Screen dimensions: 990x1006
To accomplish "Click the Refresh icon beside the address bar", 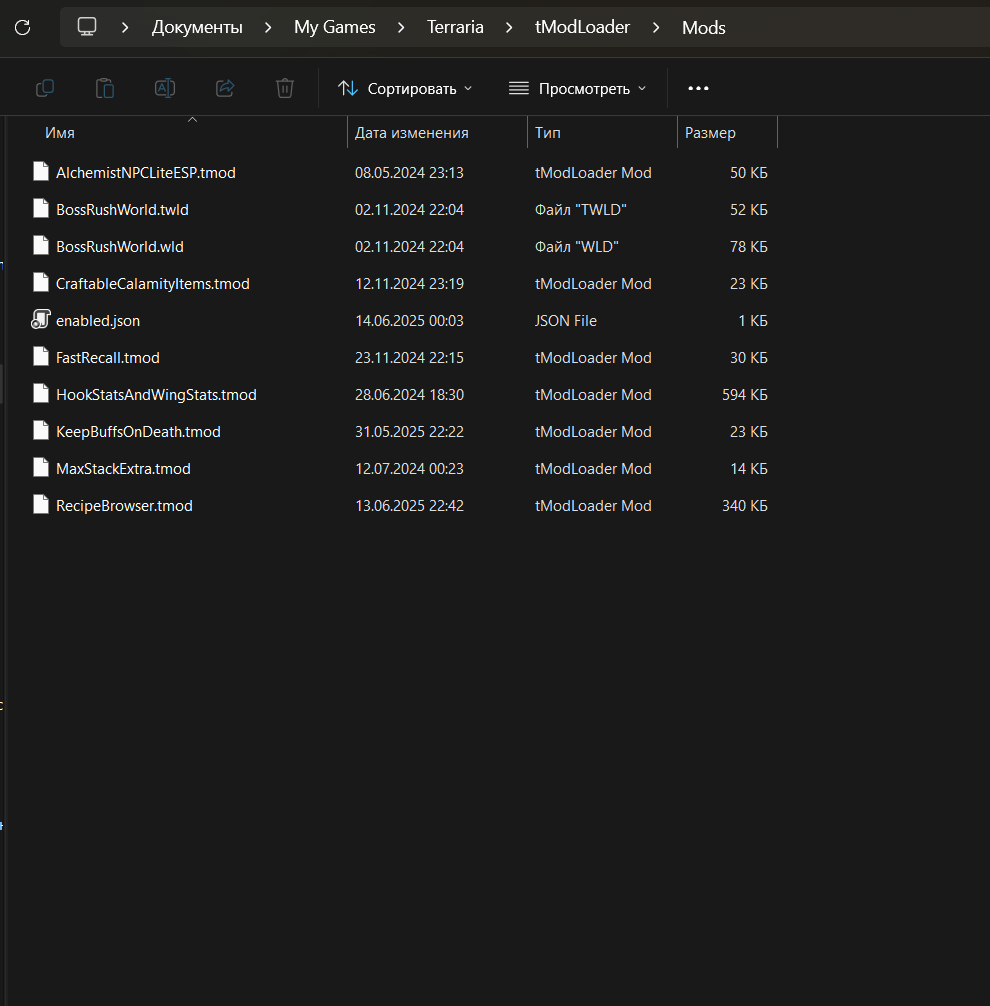I will (x=22, y=27).
